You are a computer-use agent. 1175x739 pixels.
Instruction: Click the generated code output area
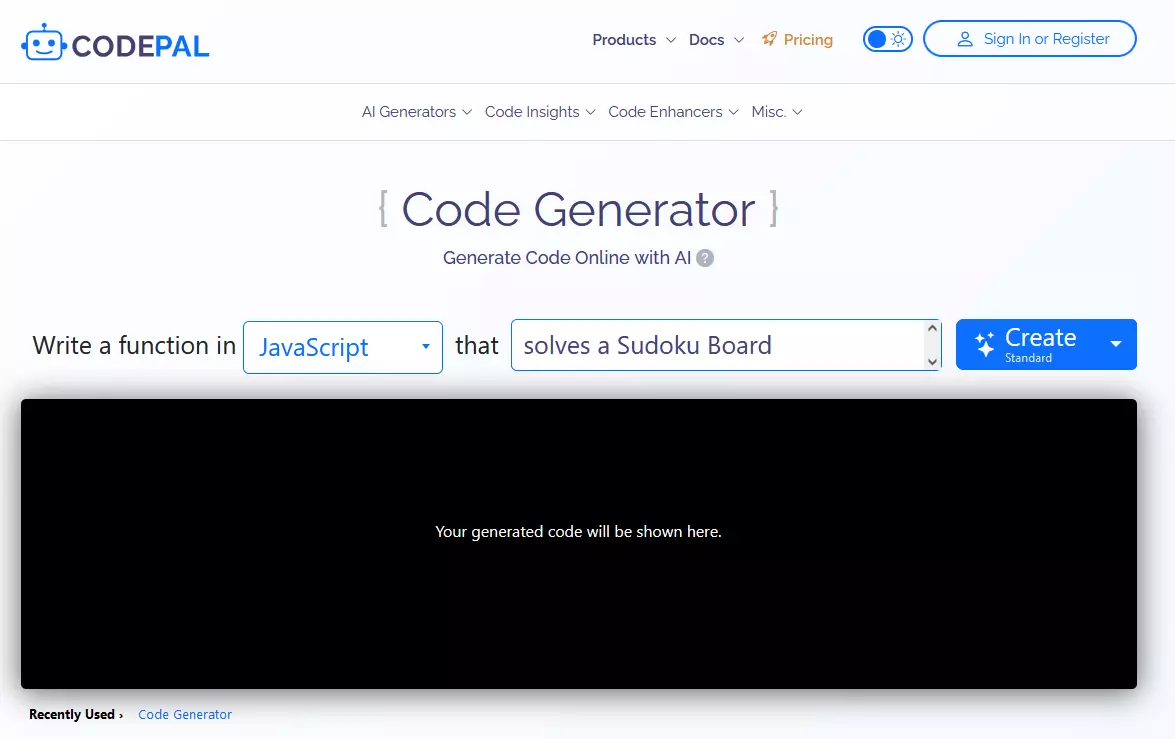point(579,543)
